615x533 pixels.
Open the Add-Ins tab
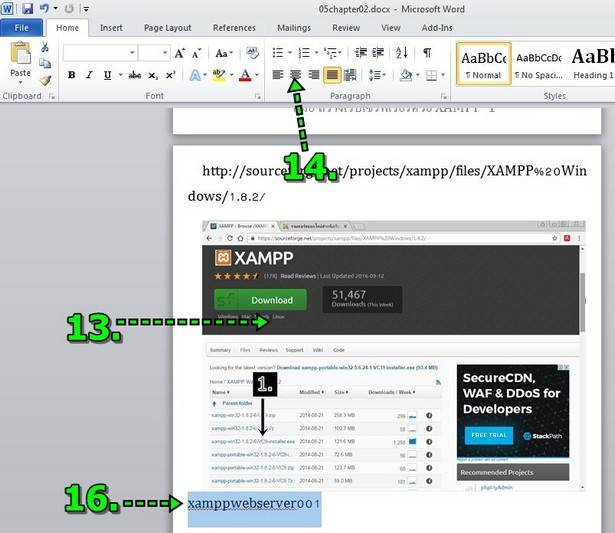coord(437,28)
